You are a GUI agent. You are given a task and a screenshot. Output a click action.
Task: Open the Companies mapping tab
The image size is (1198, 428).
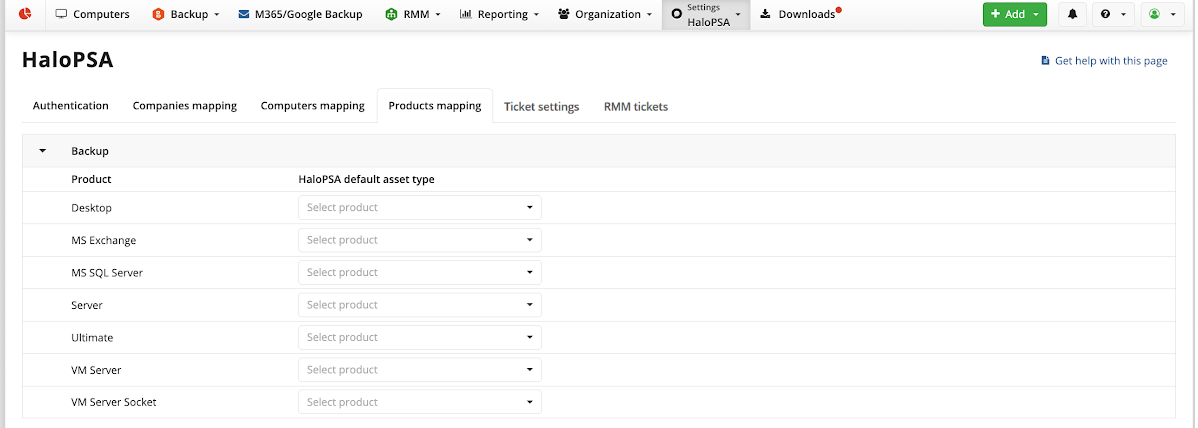184,106
